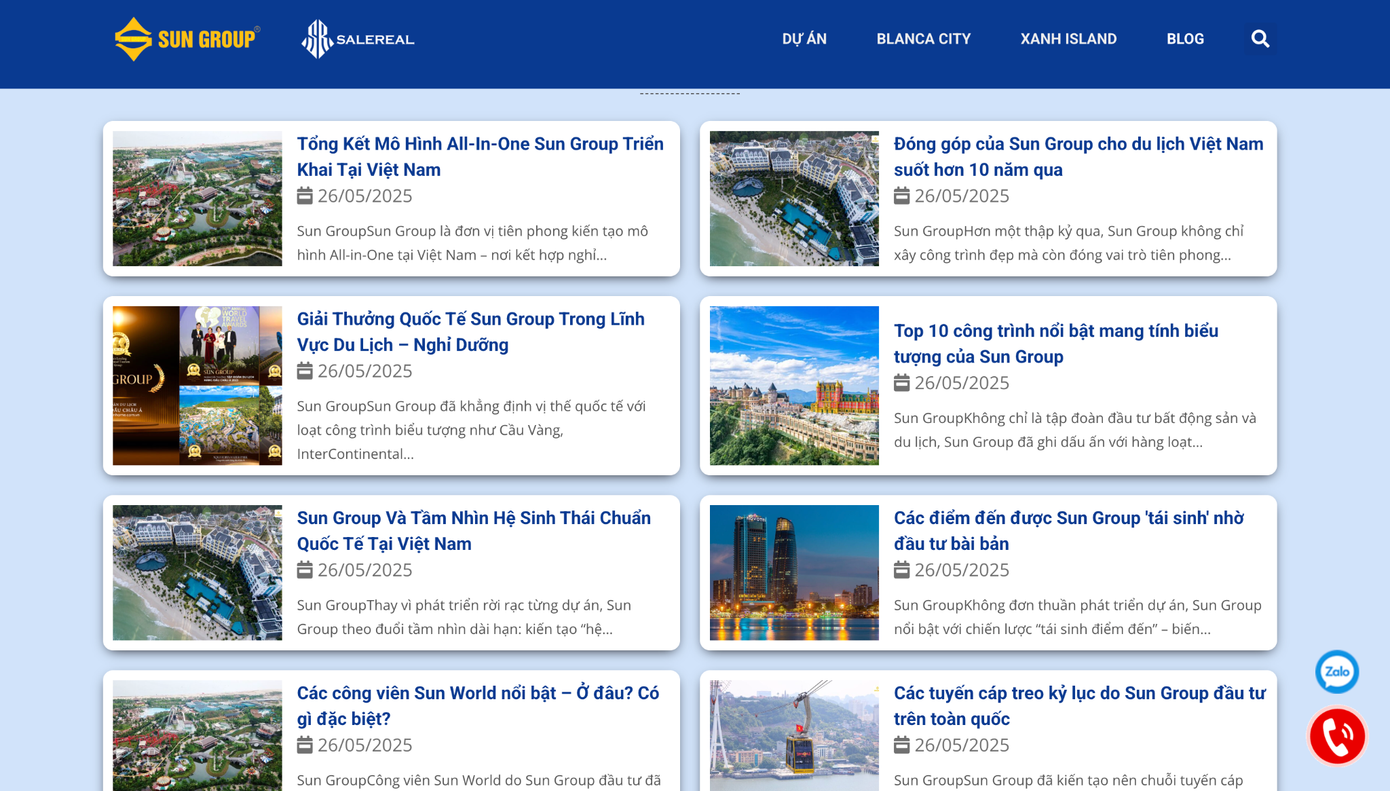
Task: Go to the BLANCA CITY menu item
Action: click(x=923, y=39)
